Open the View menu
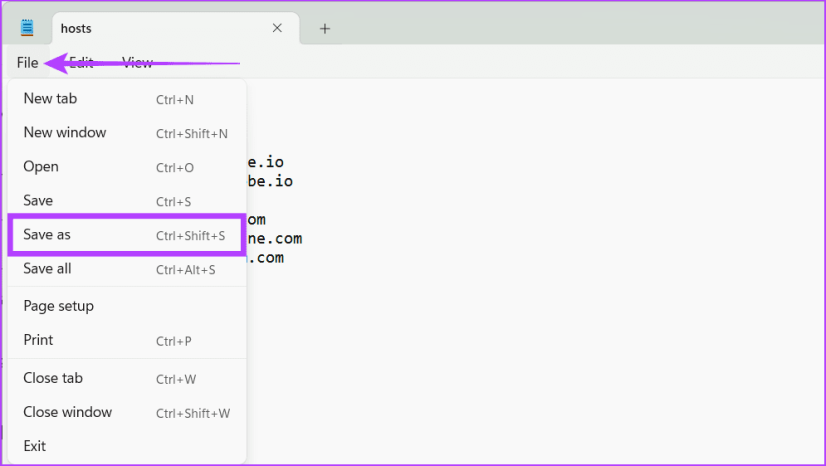 pos(137,63)
